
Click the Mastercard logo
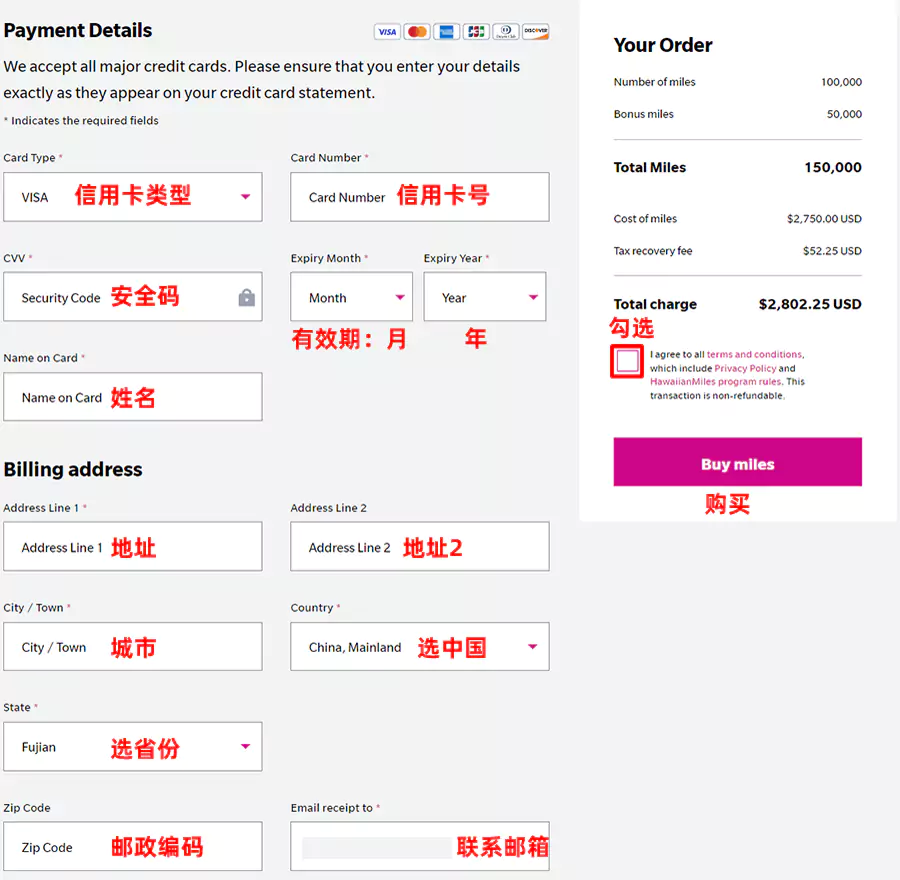click(x=417, y=32)
